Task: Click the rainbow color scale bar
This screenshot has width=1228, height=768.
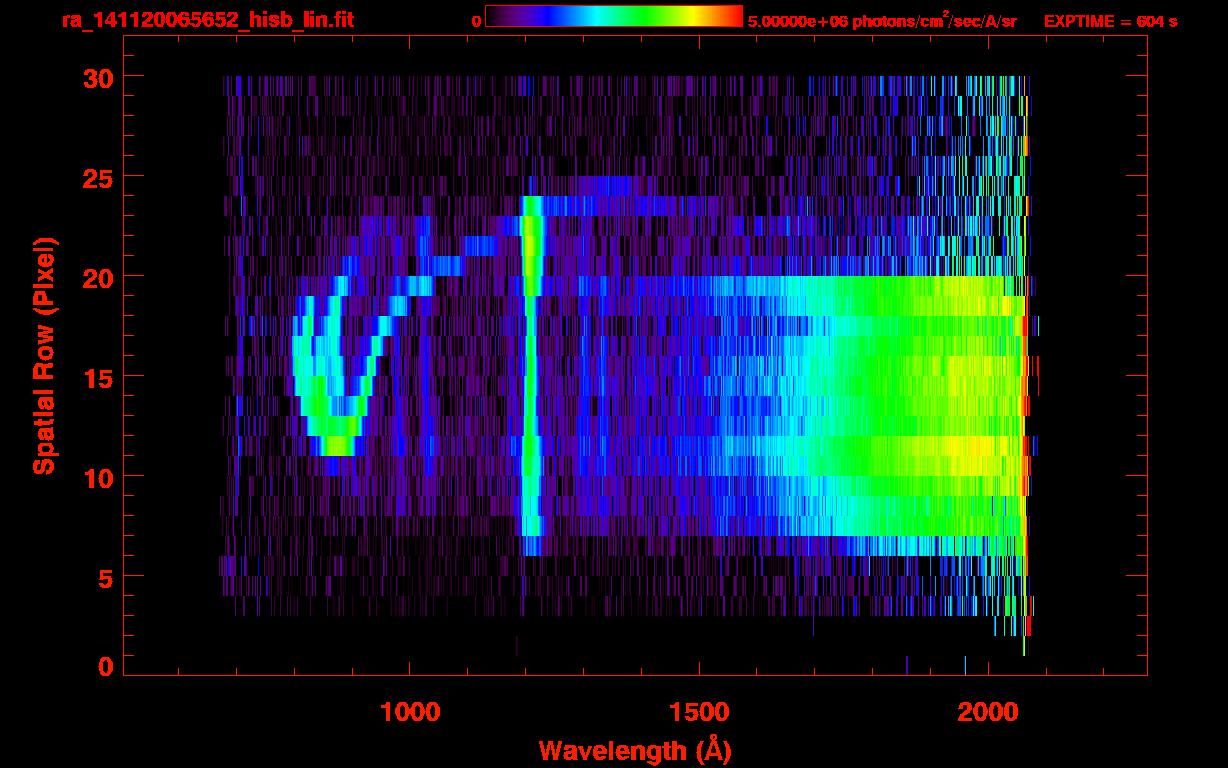Action: click(614, 16)
